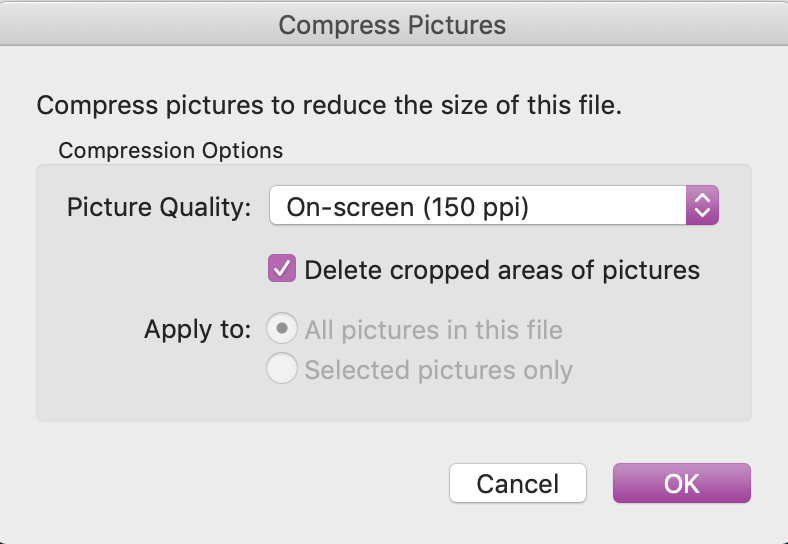Click the 'Selected pictures only' label text
The height and width of the screenshot is (544, 788).
pyautogui.click(x=438, y=371)
